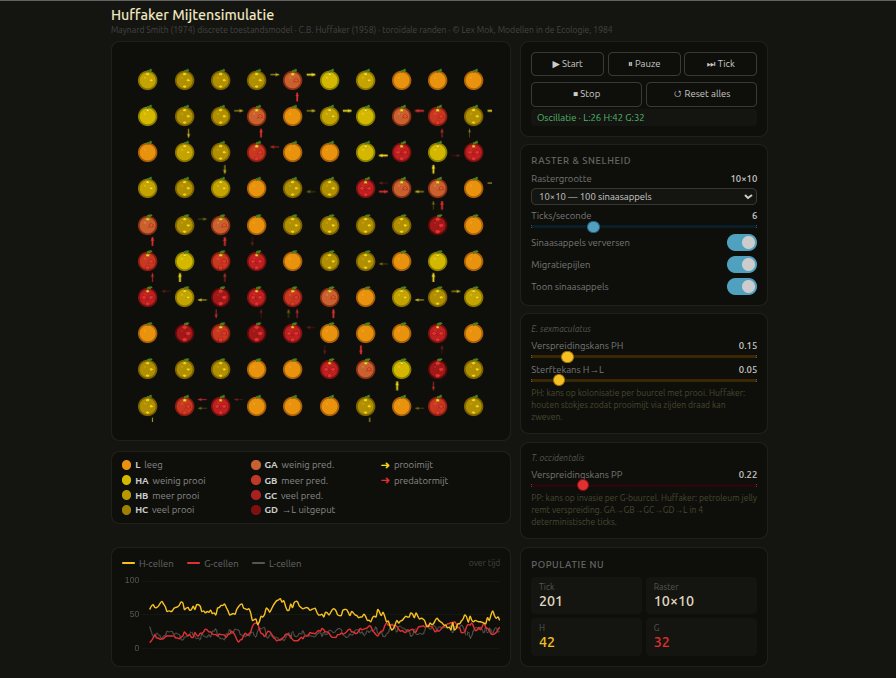Viewport: 896px width, 678px height.
Task: Turn off the Migratiepijlen toggle
Action: tap(741, 264)
